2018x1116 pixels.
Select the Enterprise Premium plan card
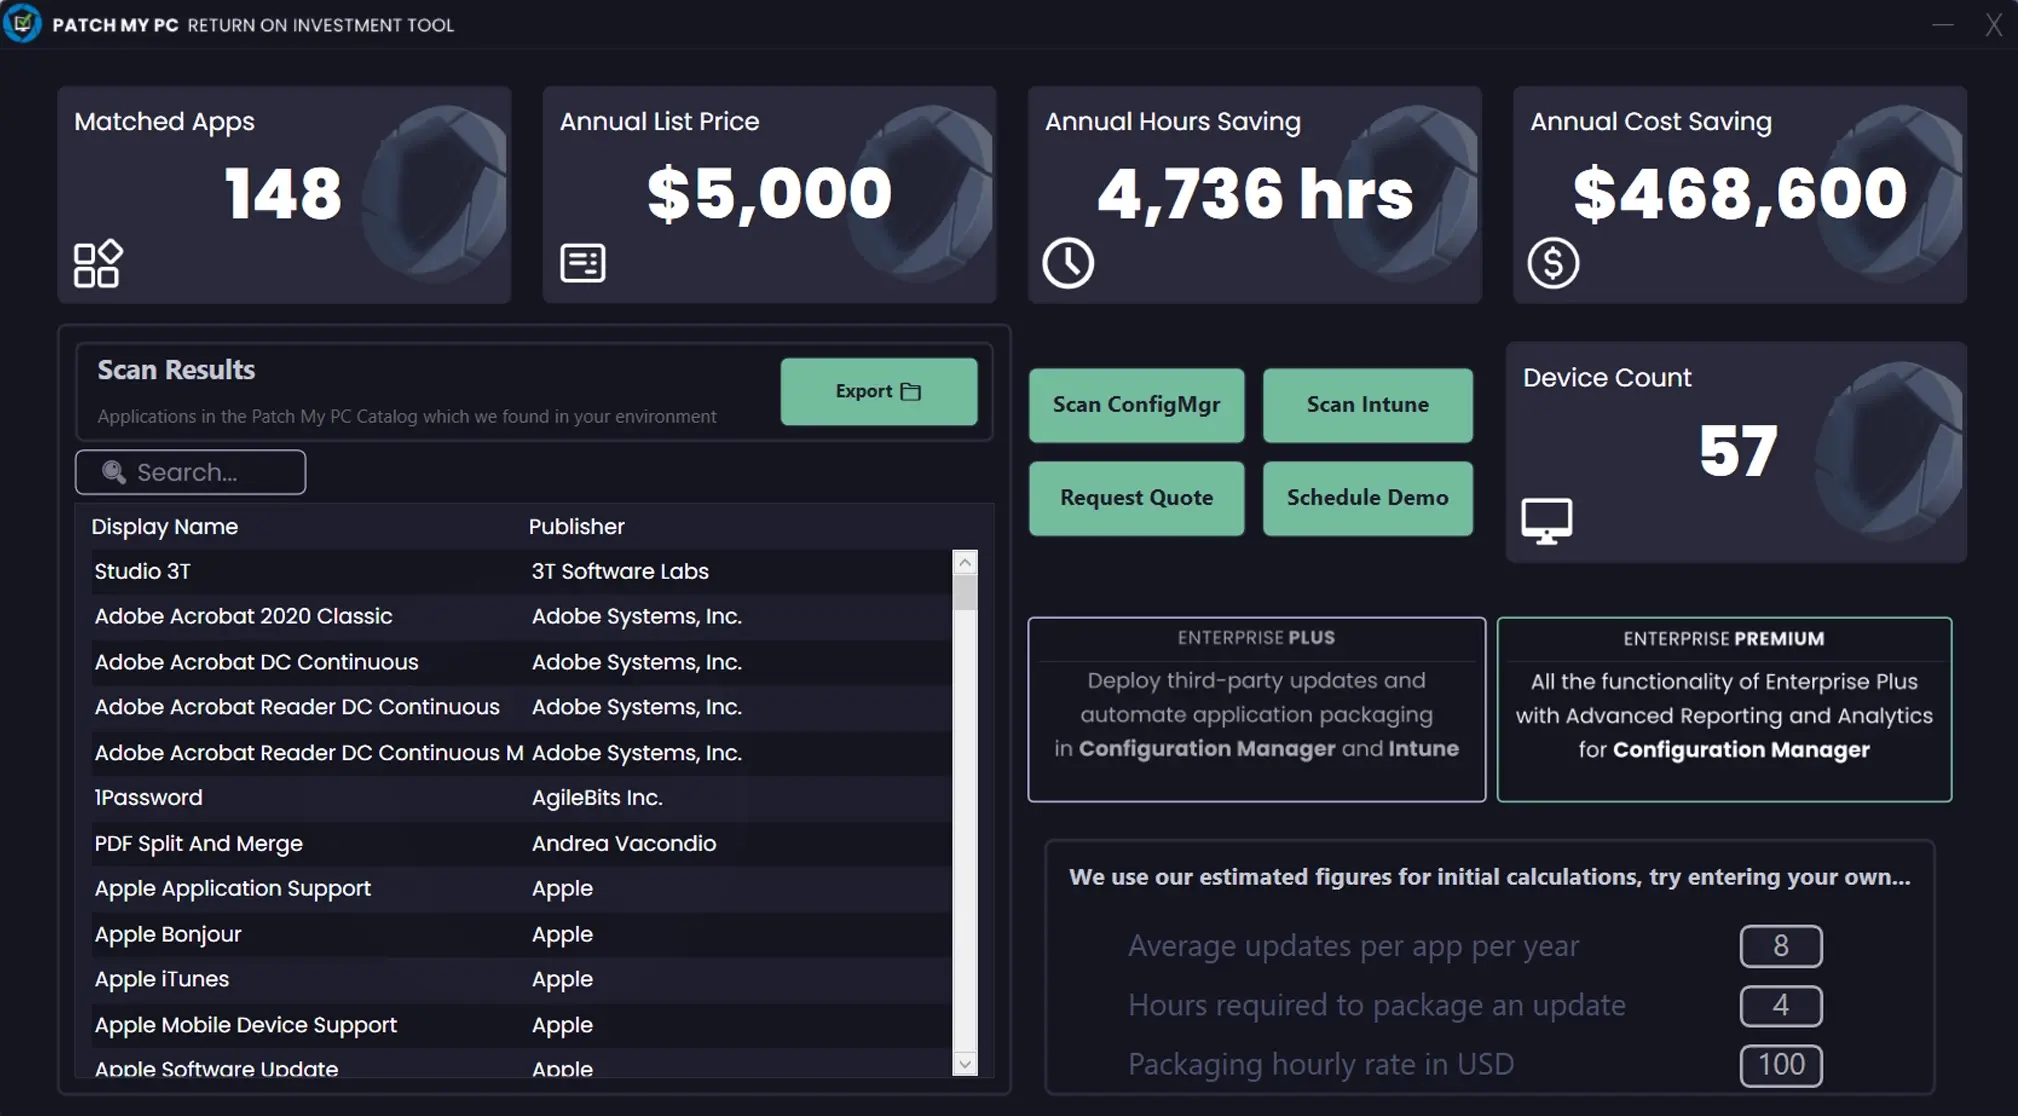tap(1724, 709)
